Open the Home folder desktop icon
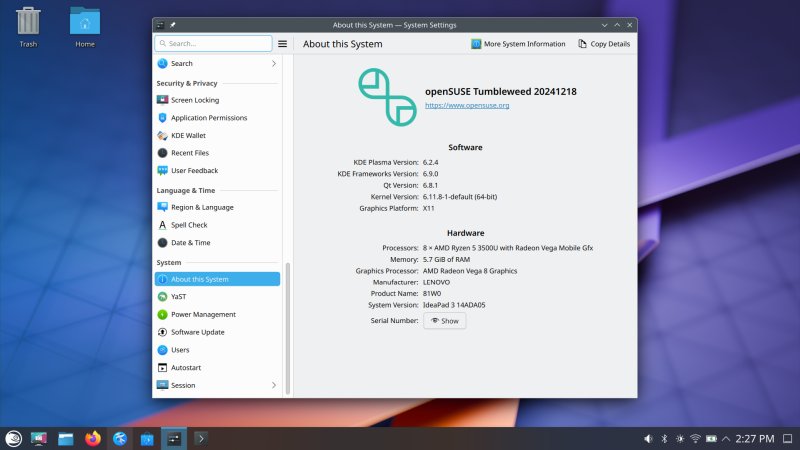This screenshot has width=800, height=450. point(85,28)
